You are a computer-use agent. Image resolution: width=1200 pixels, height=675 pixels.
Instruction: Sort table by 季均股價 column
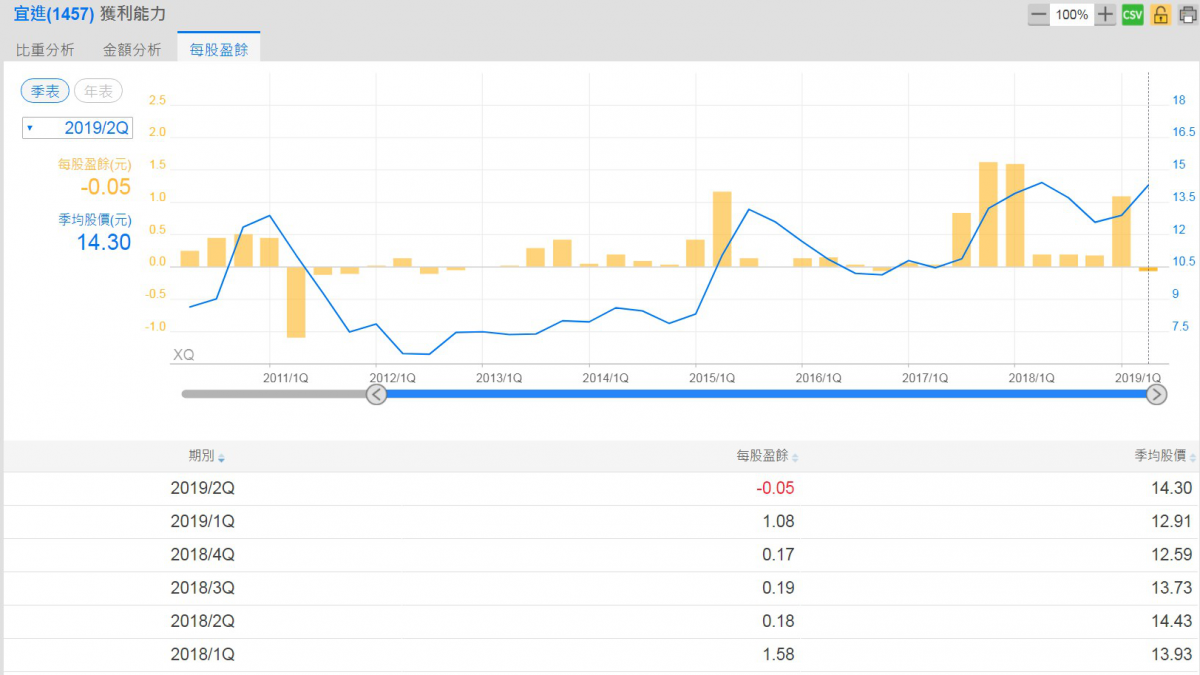coord(1165,456)
